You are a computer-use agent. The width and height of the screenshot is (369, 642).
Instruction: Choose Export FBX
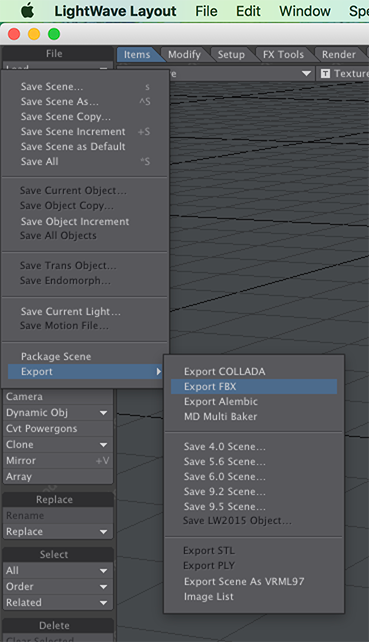254,387
